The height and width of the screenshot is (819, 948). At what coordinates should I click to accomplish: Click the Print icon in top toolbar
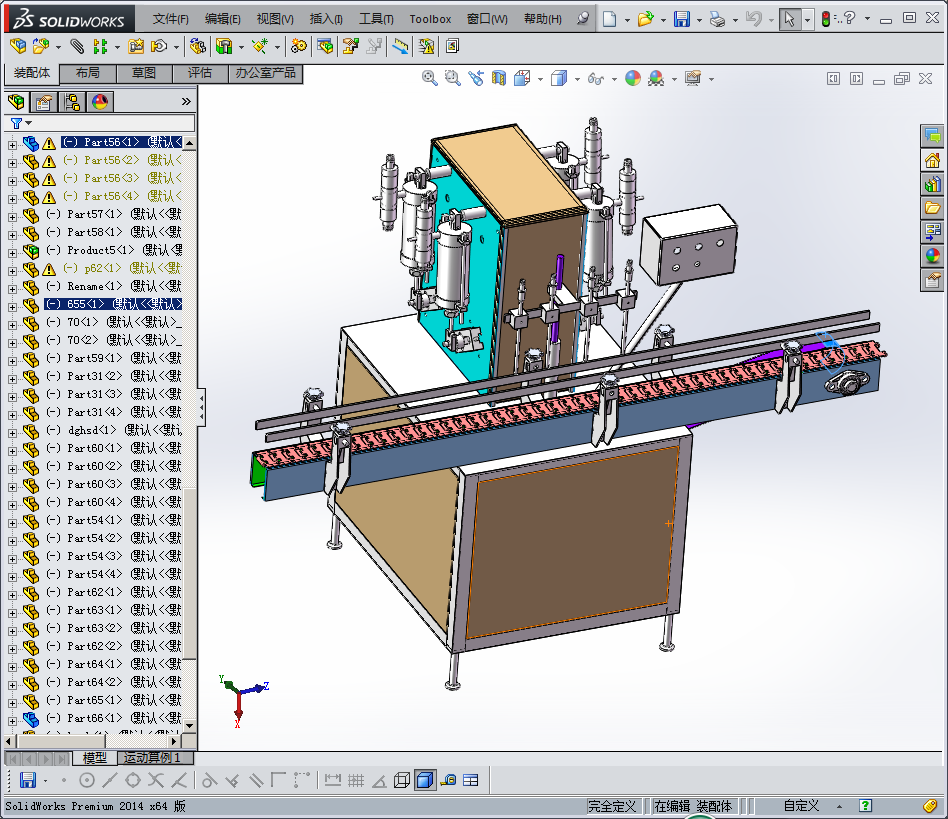(717, 19)
